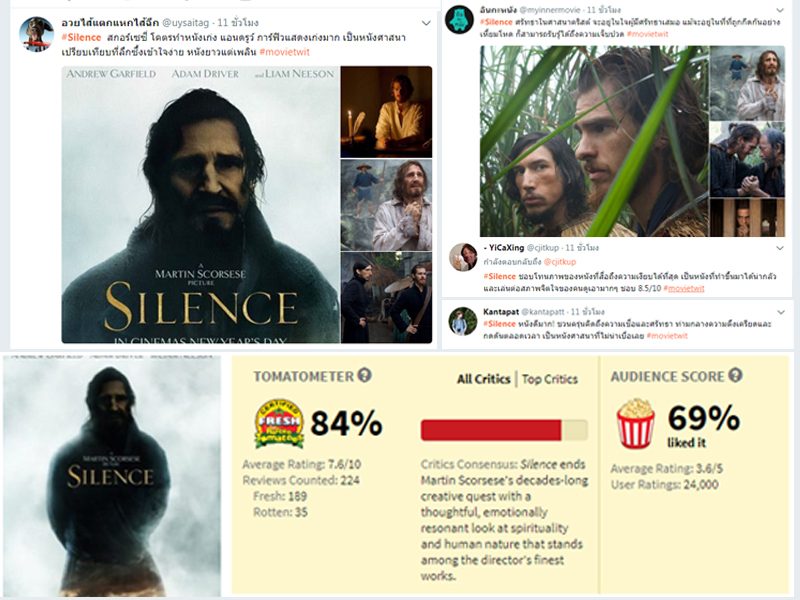Click the Certified Fresh badge icon

[x=279, y=423]
